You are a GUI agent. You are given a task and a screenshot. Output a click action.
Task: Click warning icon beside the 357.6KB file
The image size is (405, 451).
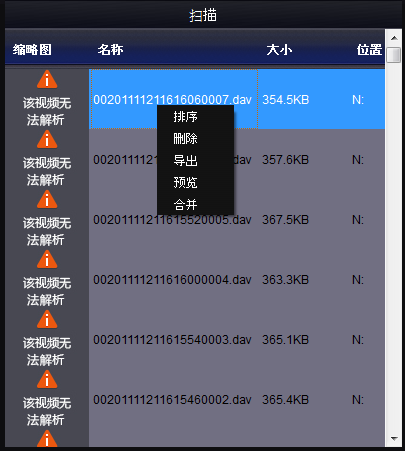pyautogui.click(x=47, y=139)
